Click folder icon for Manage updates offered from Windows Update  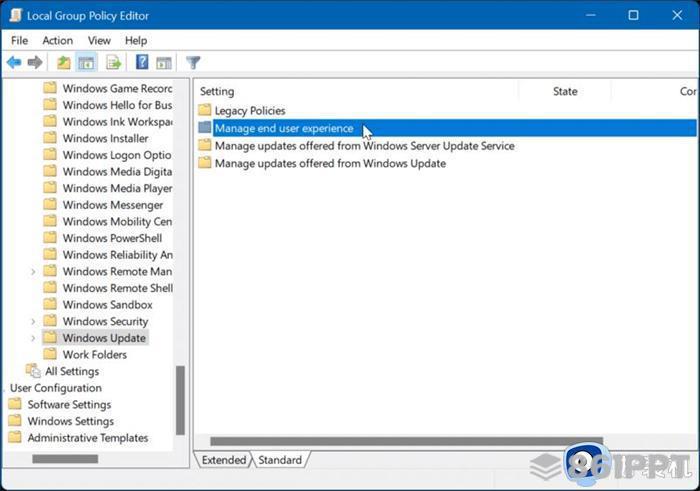[204, 162]
